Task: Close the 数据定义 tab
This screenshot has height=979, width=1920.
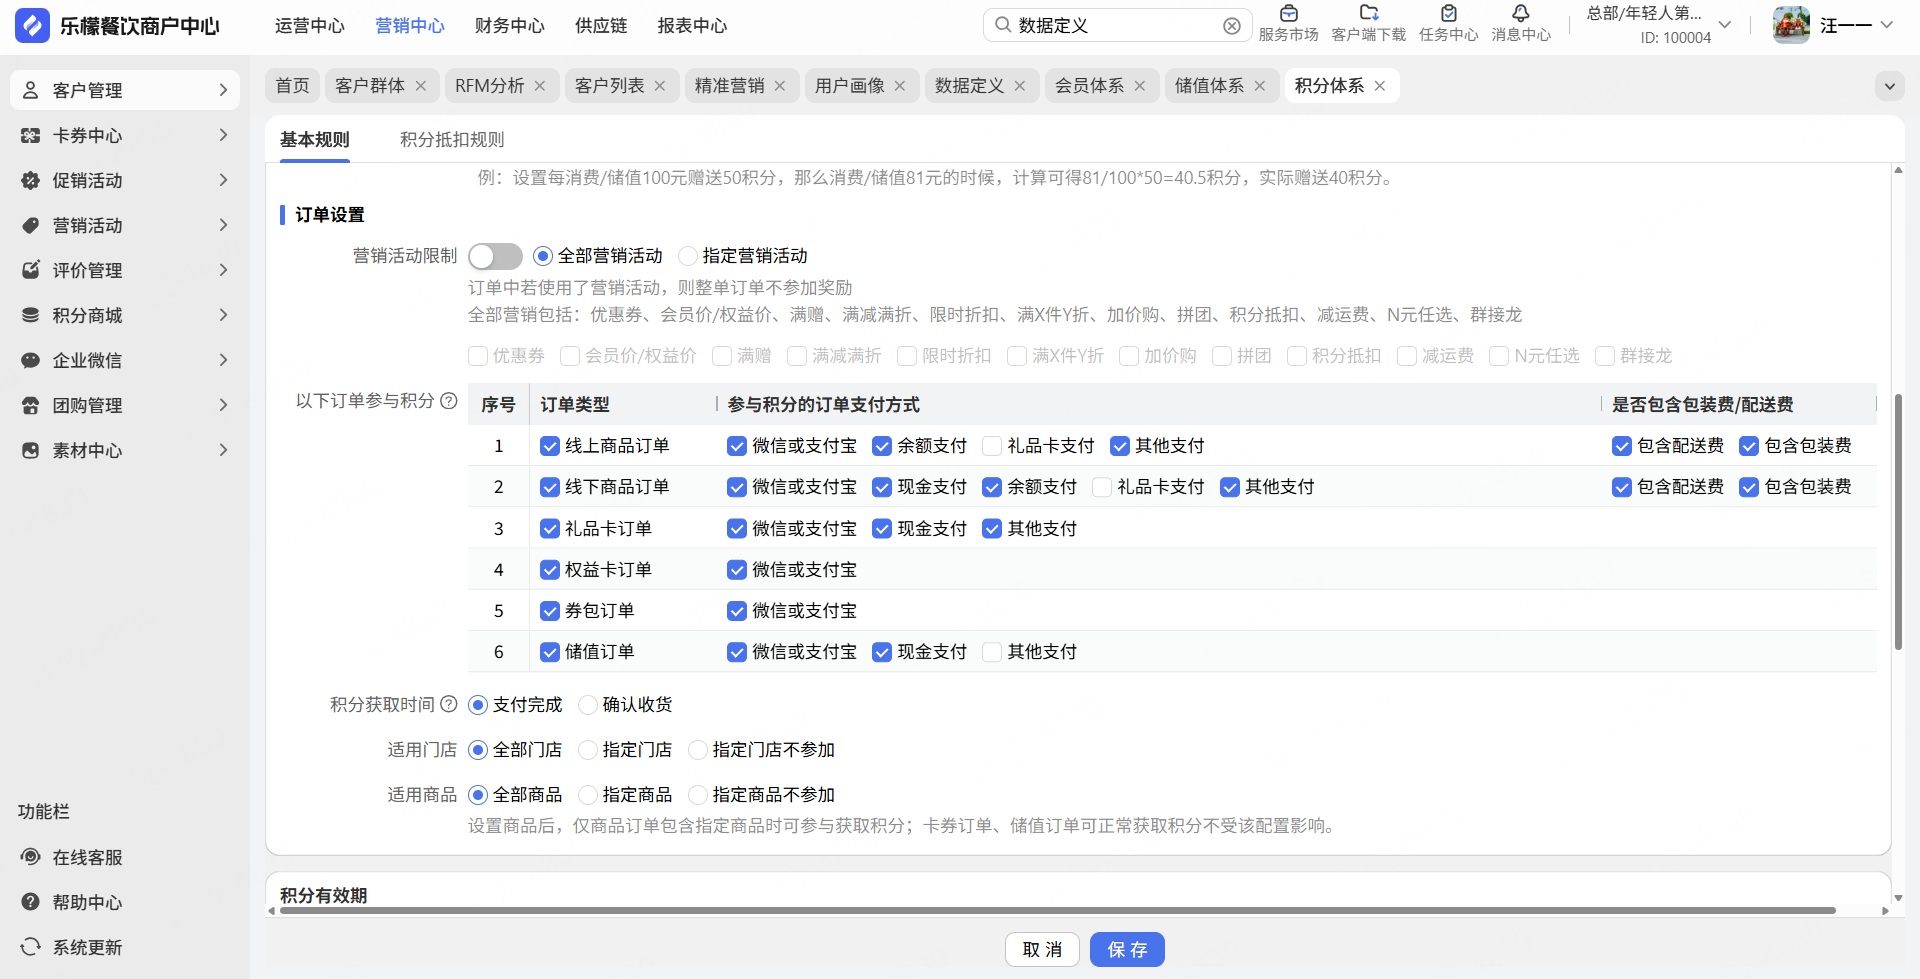Action: point(1020,86)
